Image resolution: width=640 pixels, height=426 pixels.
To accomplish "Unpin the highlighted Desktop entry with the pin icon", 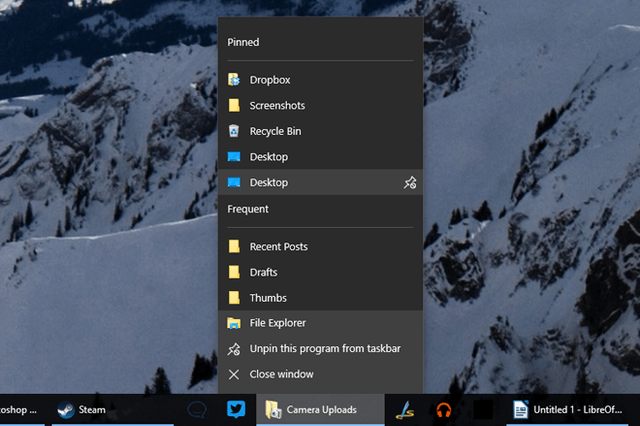I will coord(410,182).
